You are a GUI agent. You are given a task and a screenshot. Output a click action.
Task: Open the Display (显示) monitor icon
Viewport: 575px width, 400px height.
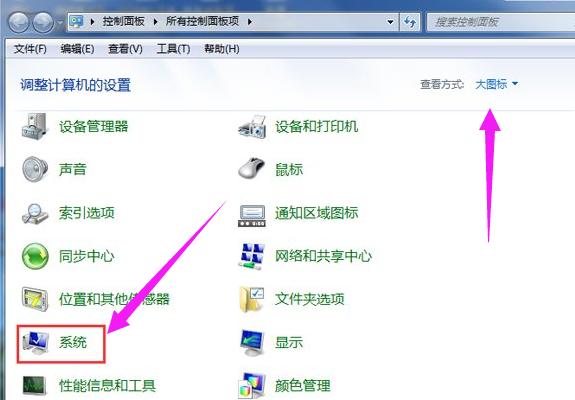[252, 342]
